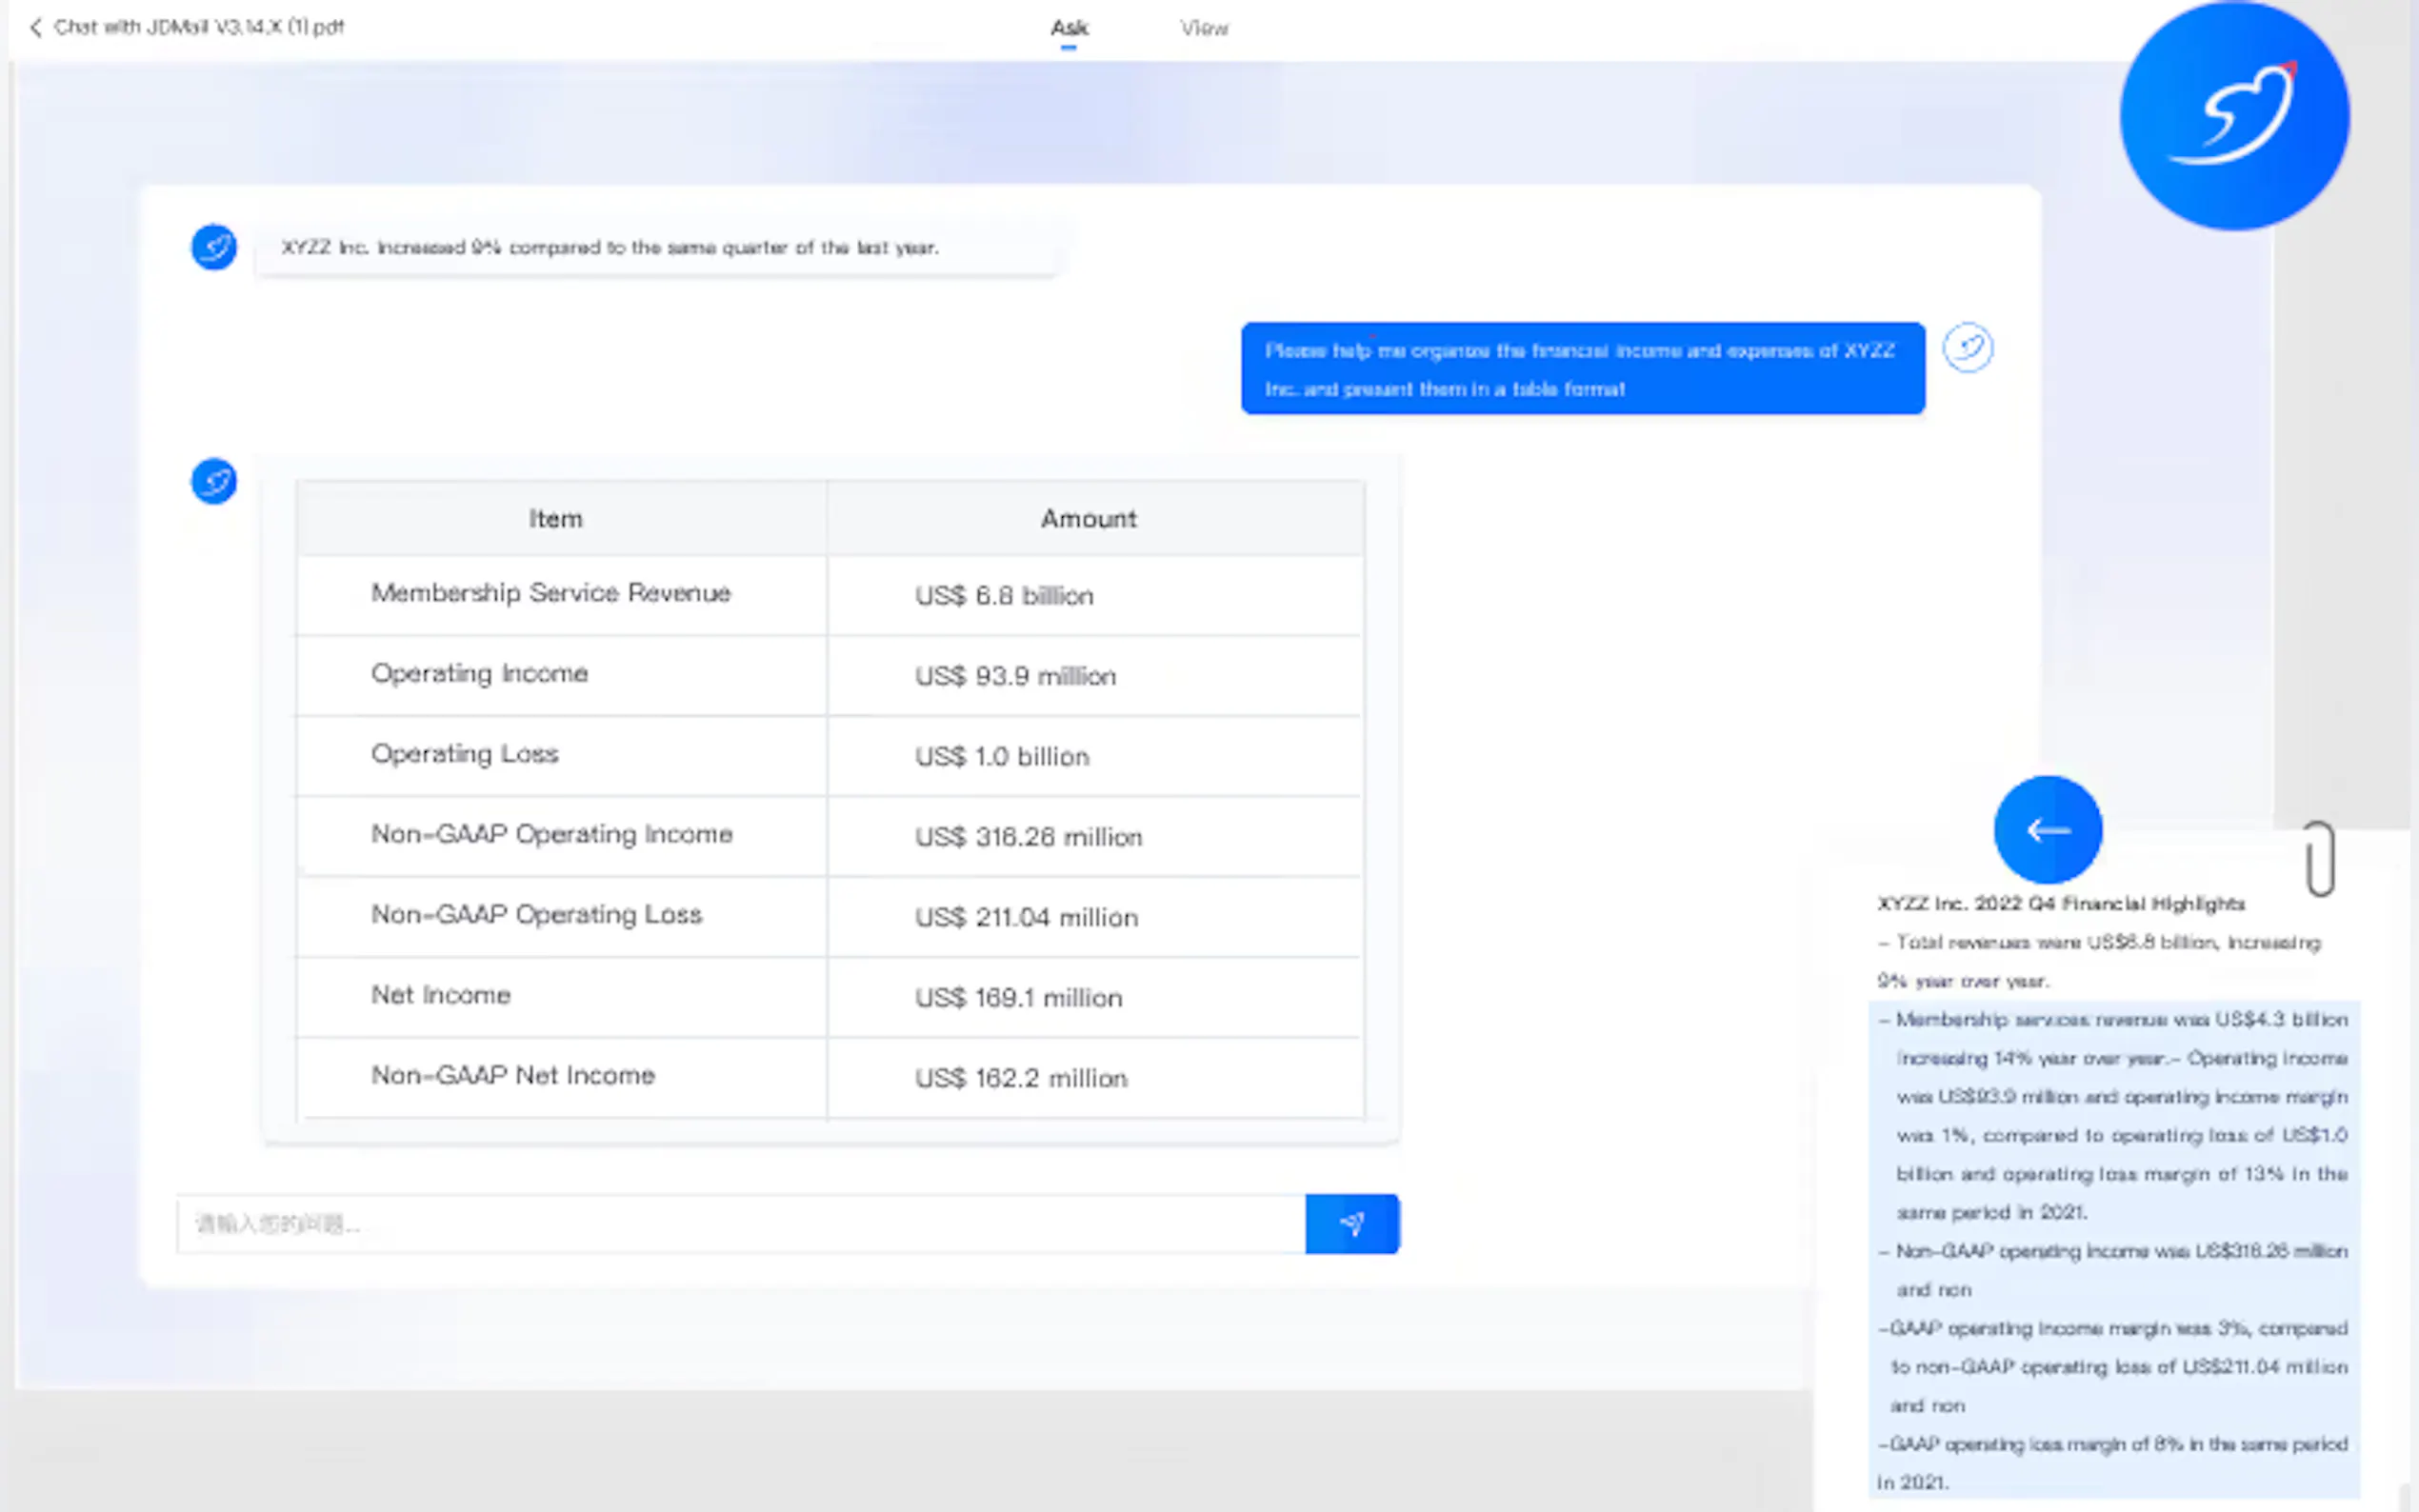This screenshot has width=2419, height=1512.
Task: Click the user avatar beside blue message
Action: (x=1967, y=348)
